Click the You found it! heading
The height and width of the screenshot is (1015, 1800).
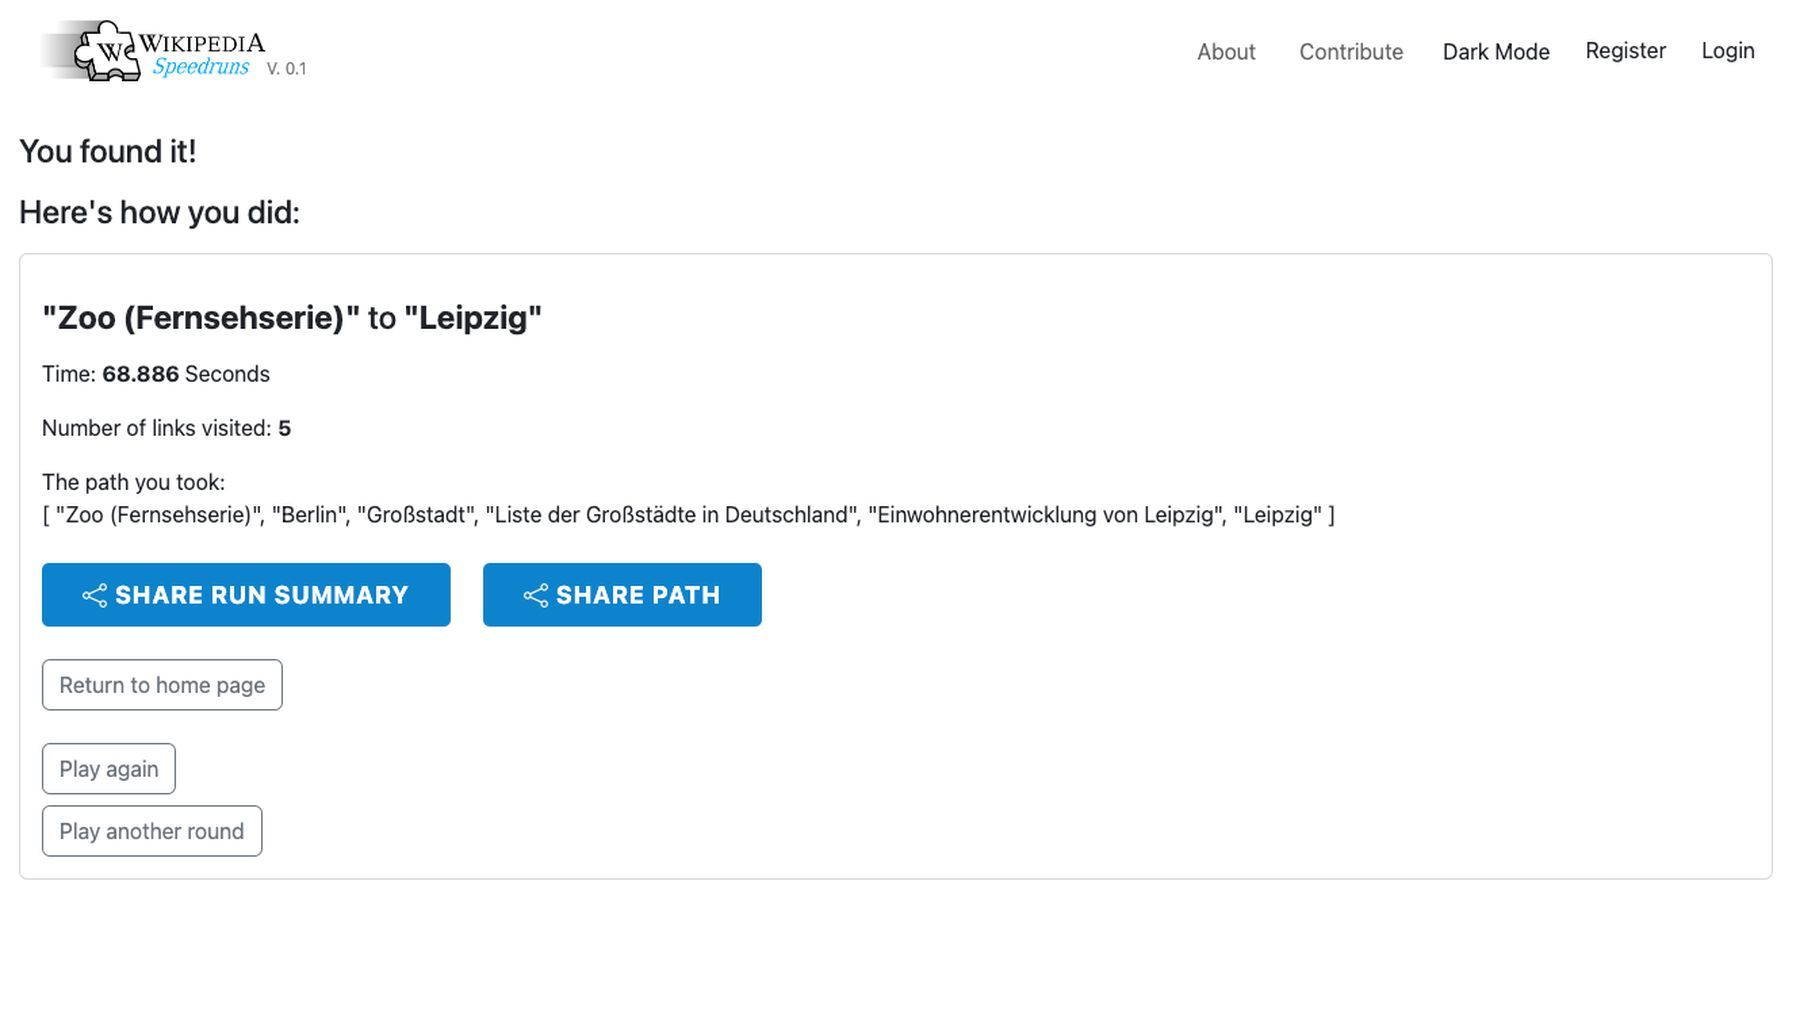108,151
